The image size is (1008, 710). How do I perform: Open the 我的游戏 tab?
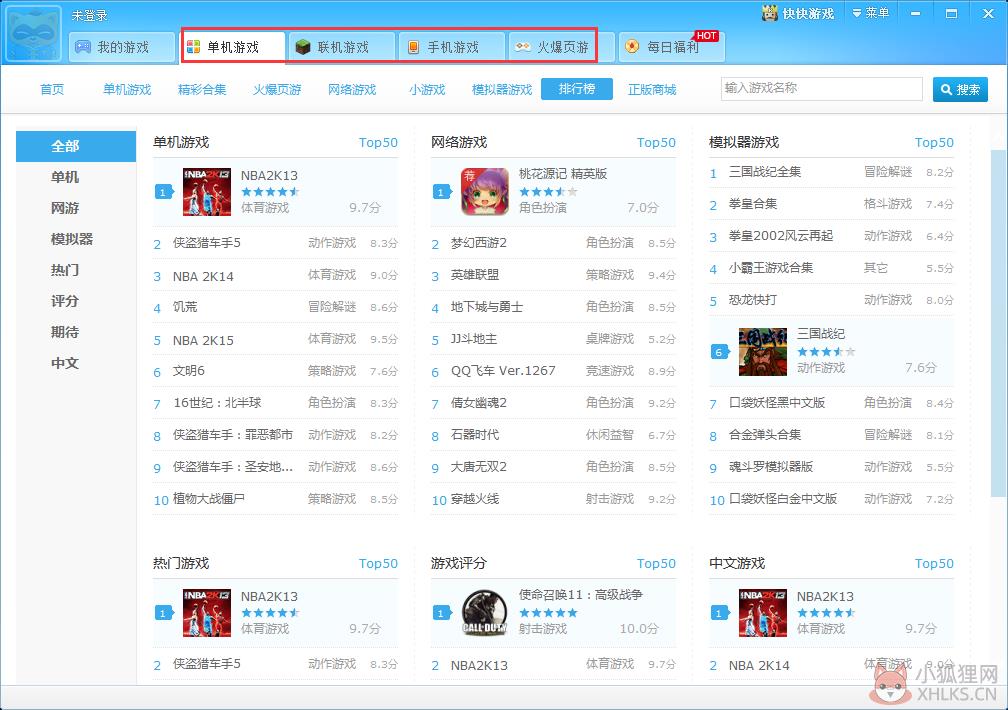click(x=122, y=47)
